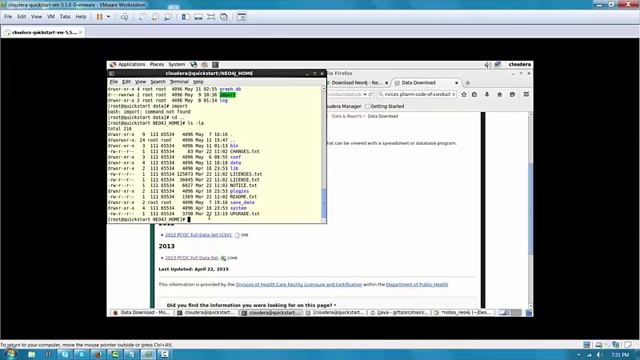Open the dropdown arrow beside pause button

tap(109, 17)
